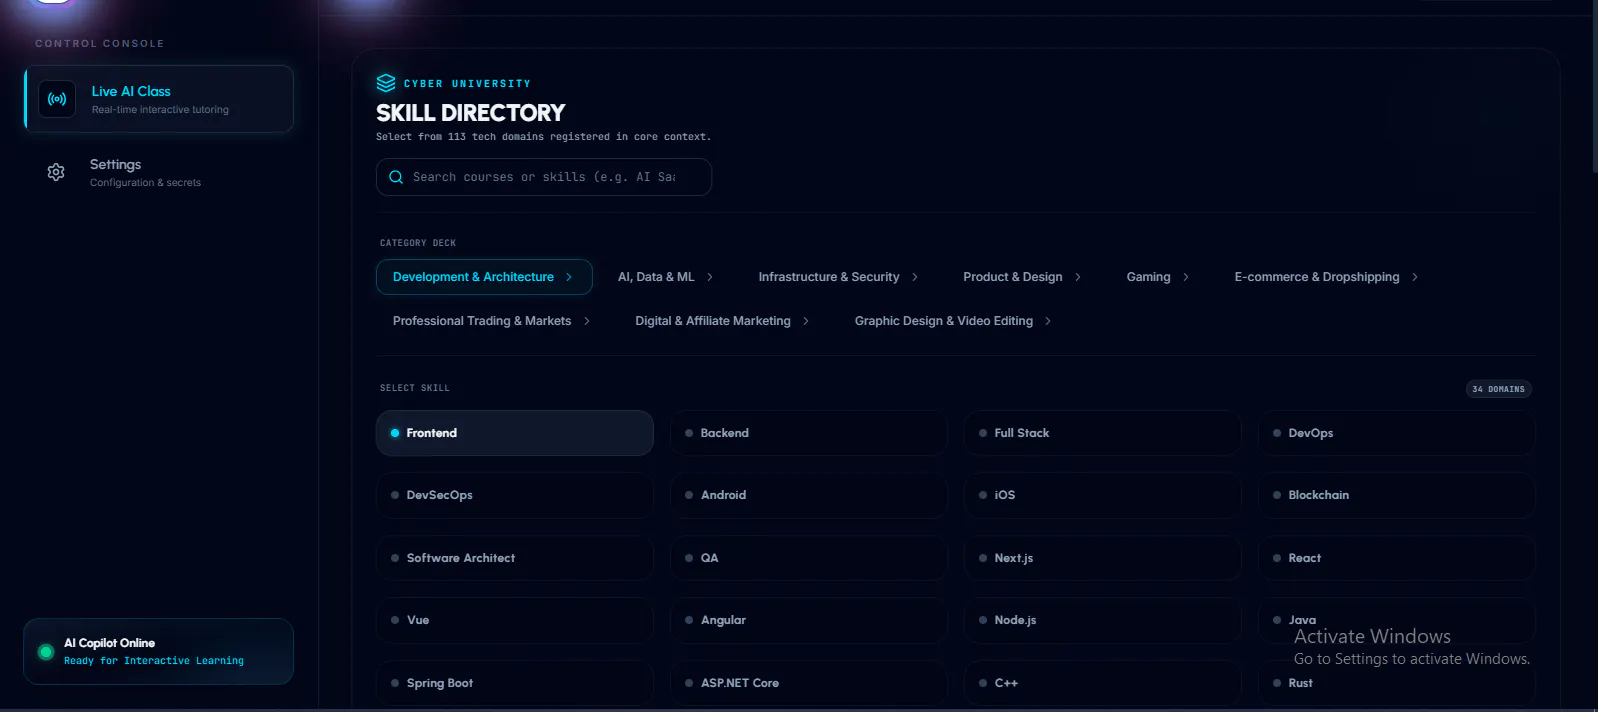Click the AI Copilot Online status card
This screenshot has width=1598, height=712.
(159, 651)
